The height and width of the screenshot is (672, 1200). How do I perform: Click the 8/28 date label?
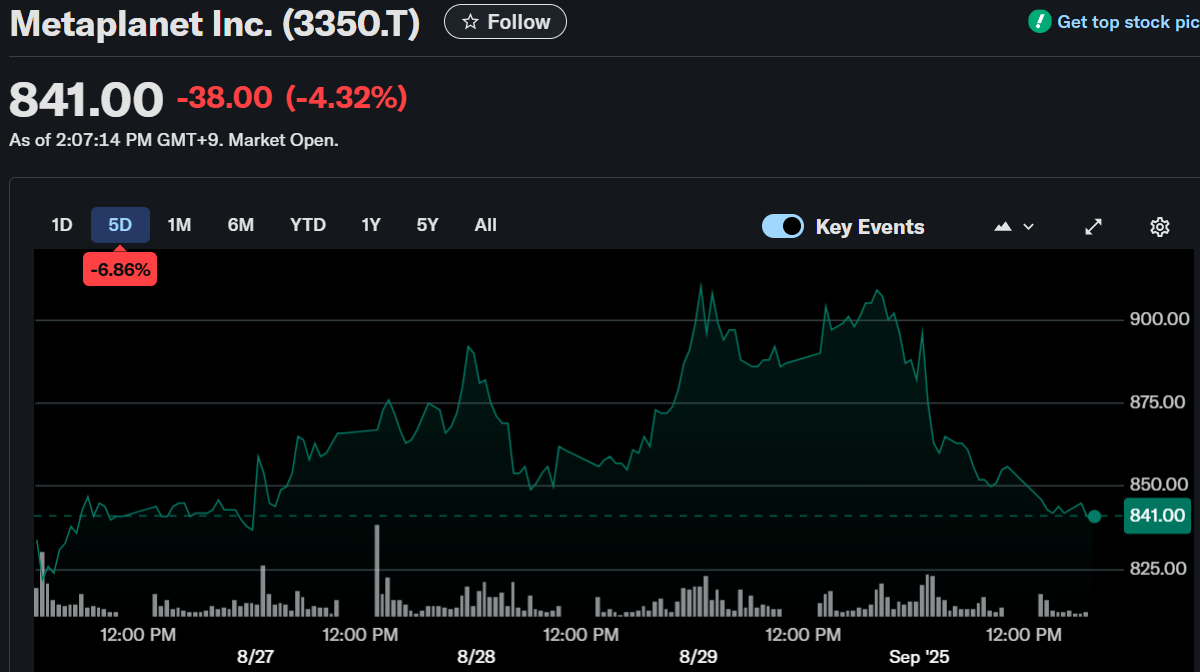click(x=476, y=657)
